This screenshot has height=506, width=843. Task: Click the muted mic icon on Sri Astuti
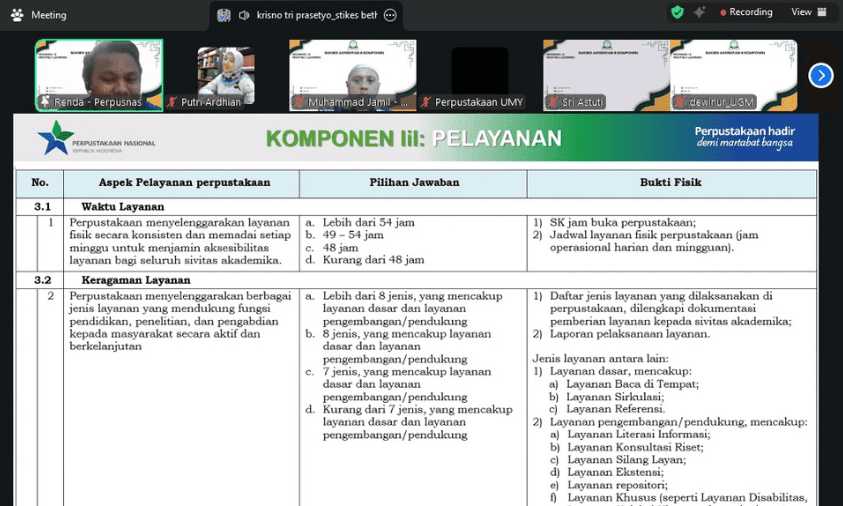(x=553, y=102)
